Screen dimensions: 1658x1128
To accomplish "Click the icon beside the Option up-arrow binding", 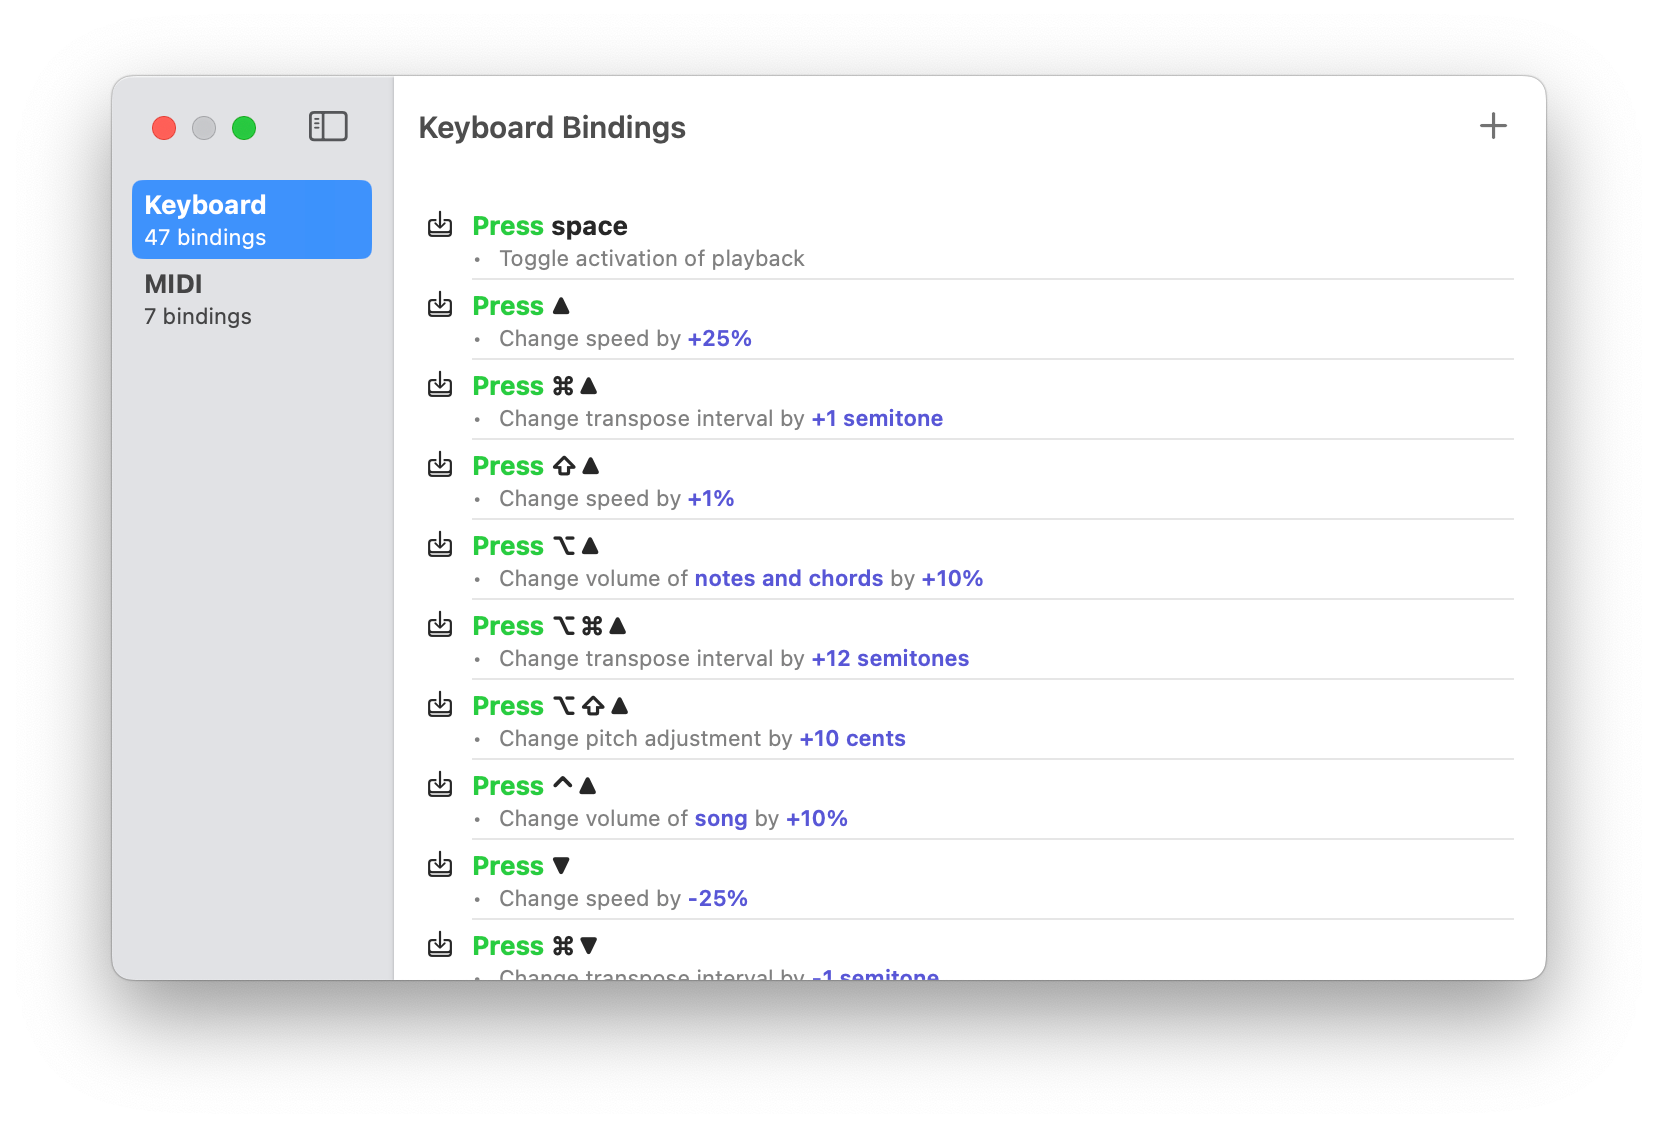I will tap(440, 545).
